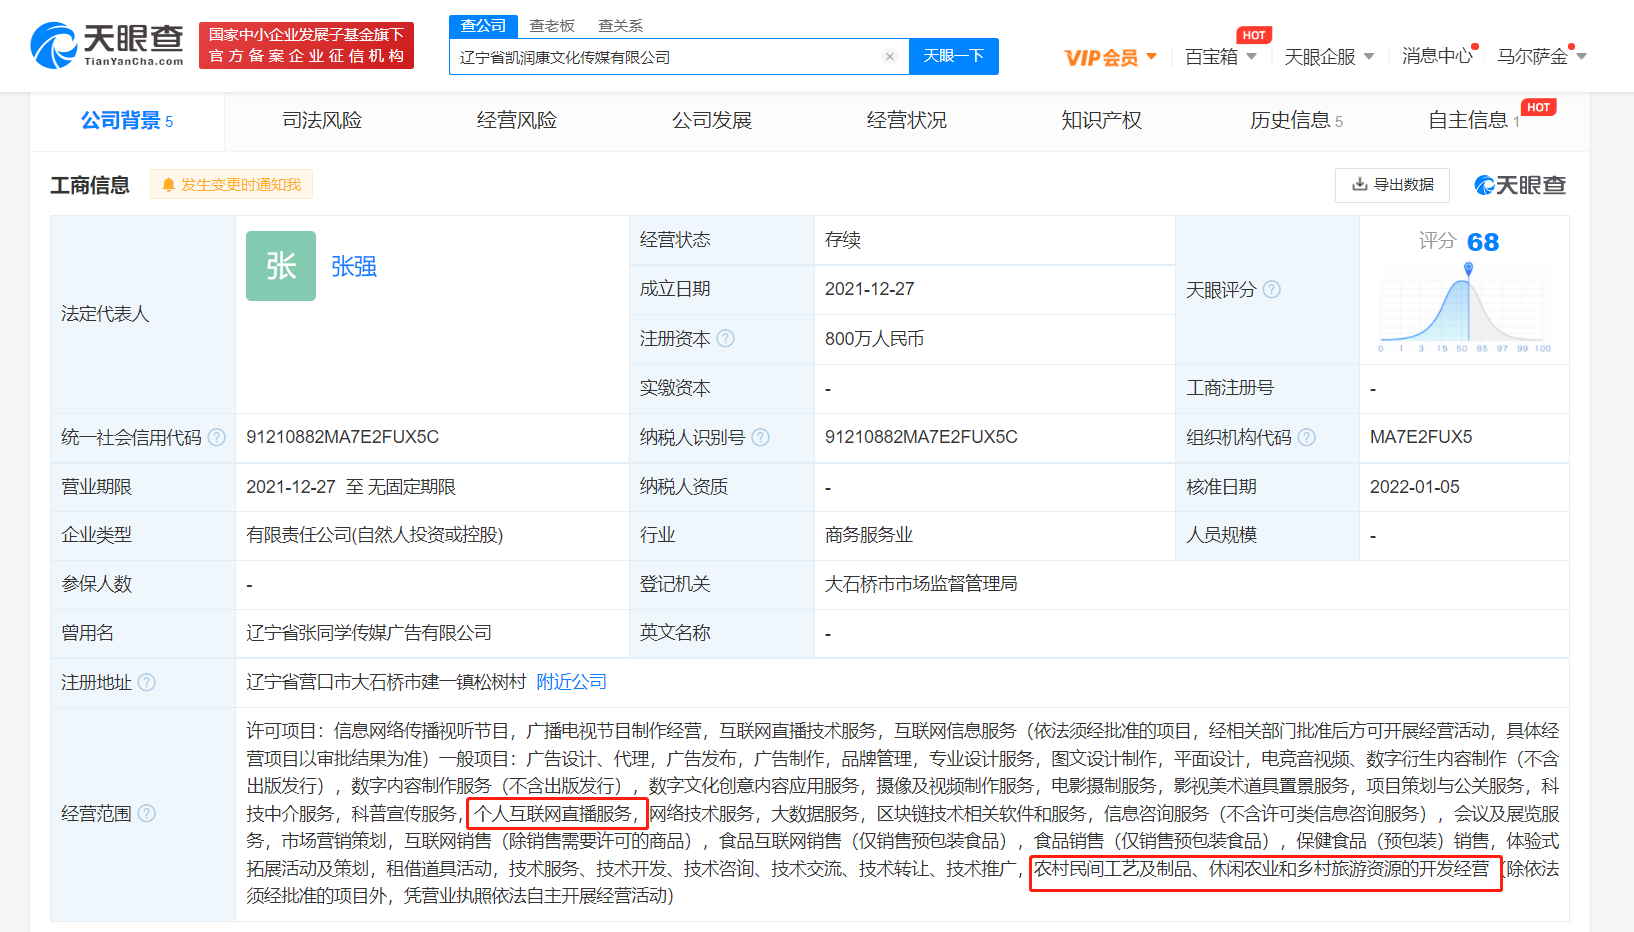Clear the search box with the X icon
The height and width of the screenshot is (932, 1634).
pos(889,57)
